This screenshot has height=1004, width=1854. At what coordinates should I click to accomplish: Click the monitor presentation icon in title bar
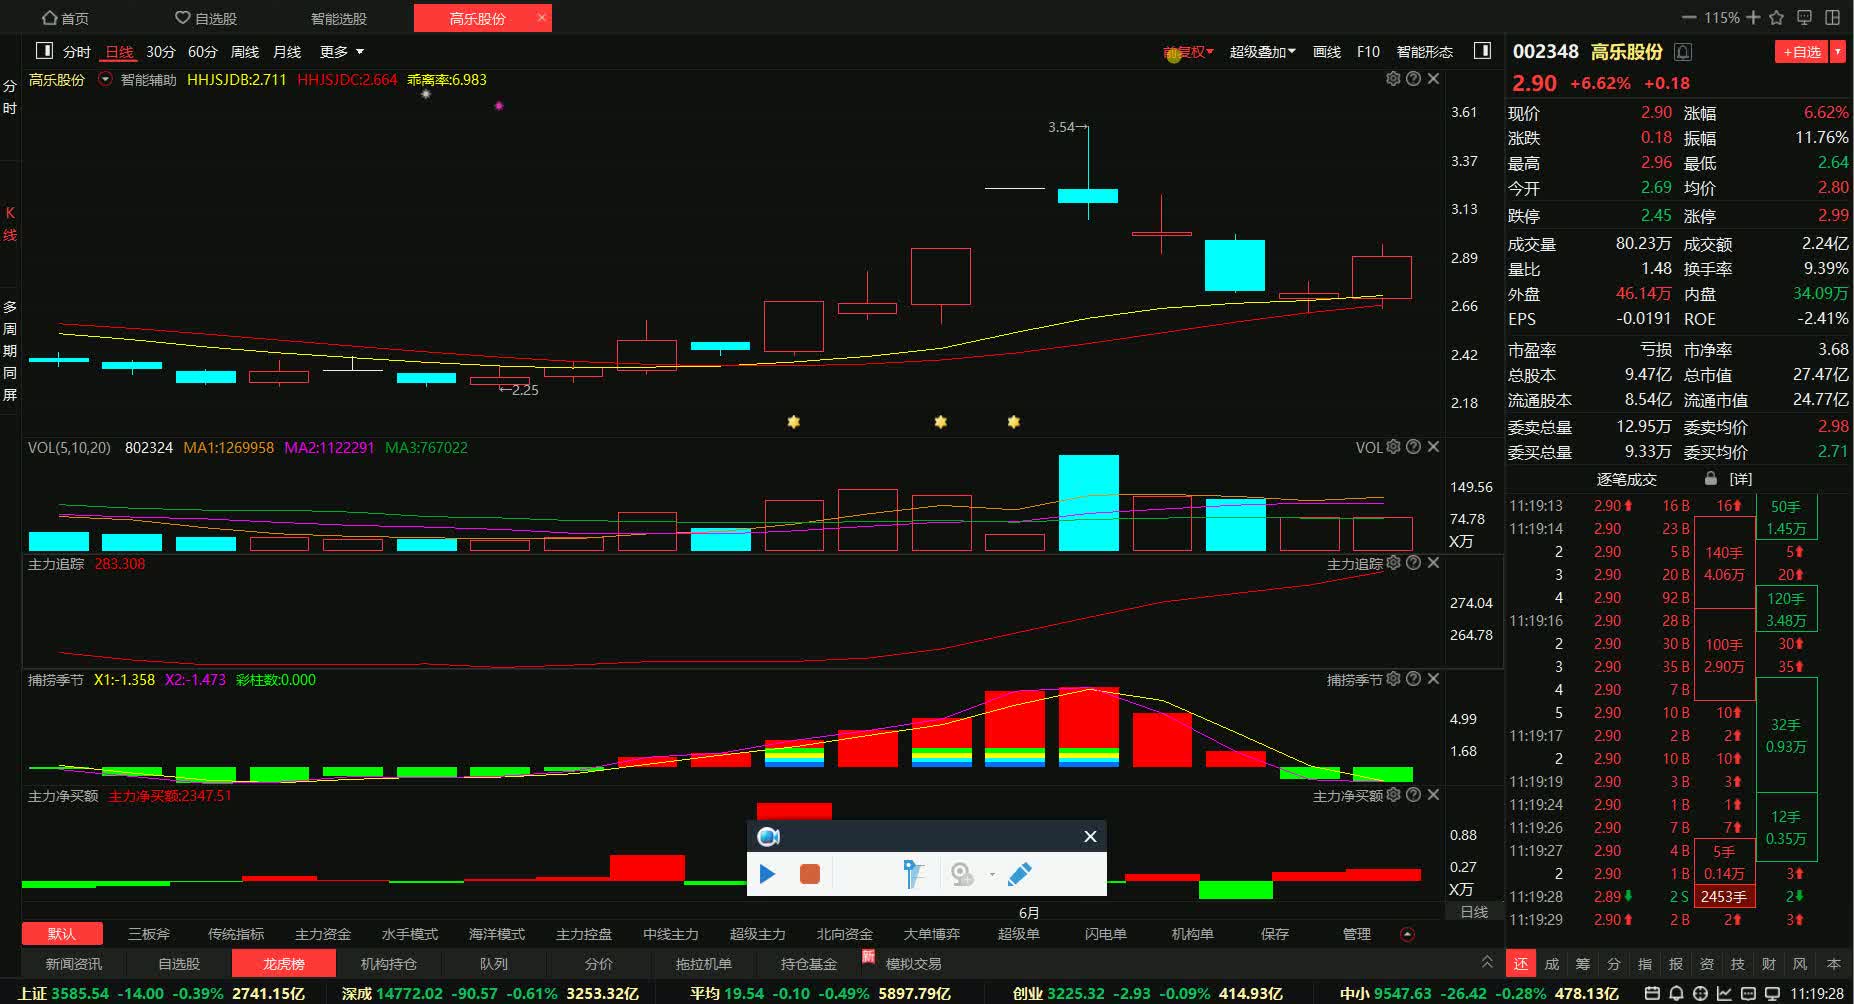point(1805,18)
